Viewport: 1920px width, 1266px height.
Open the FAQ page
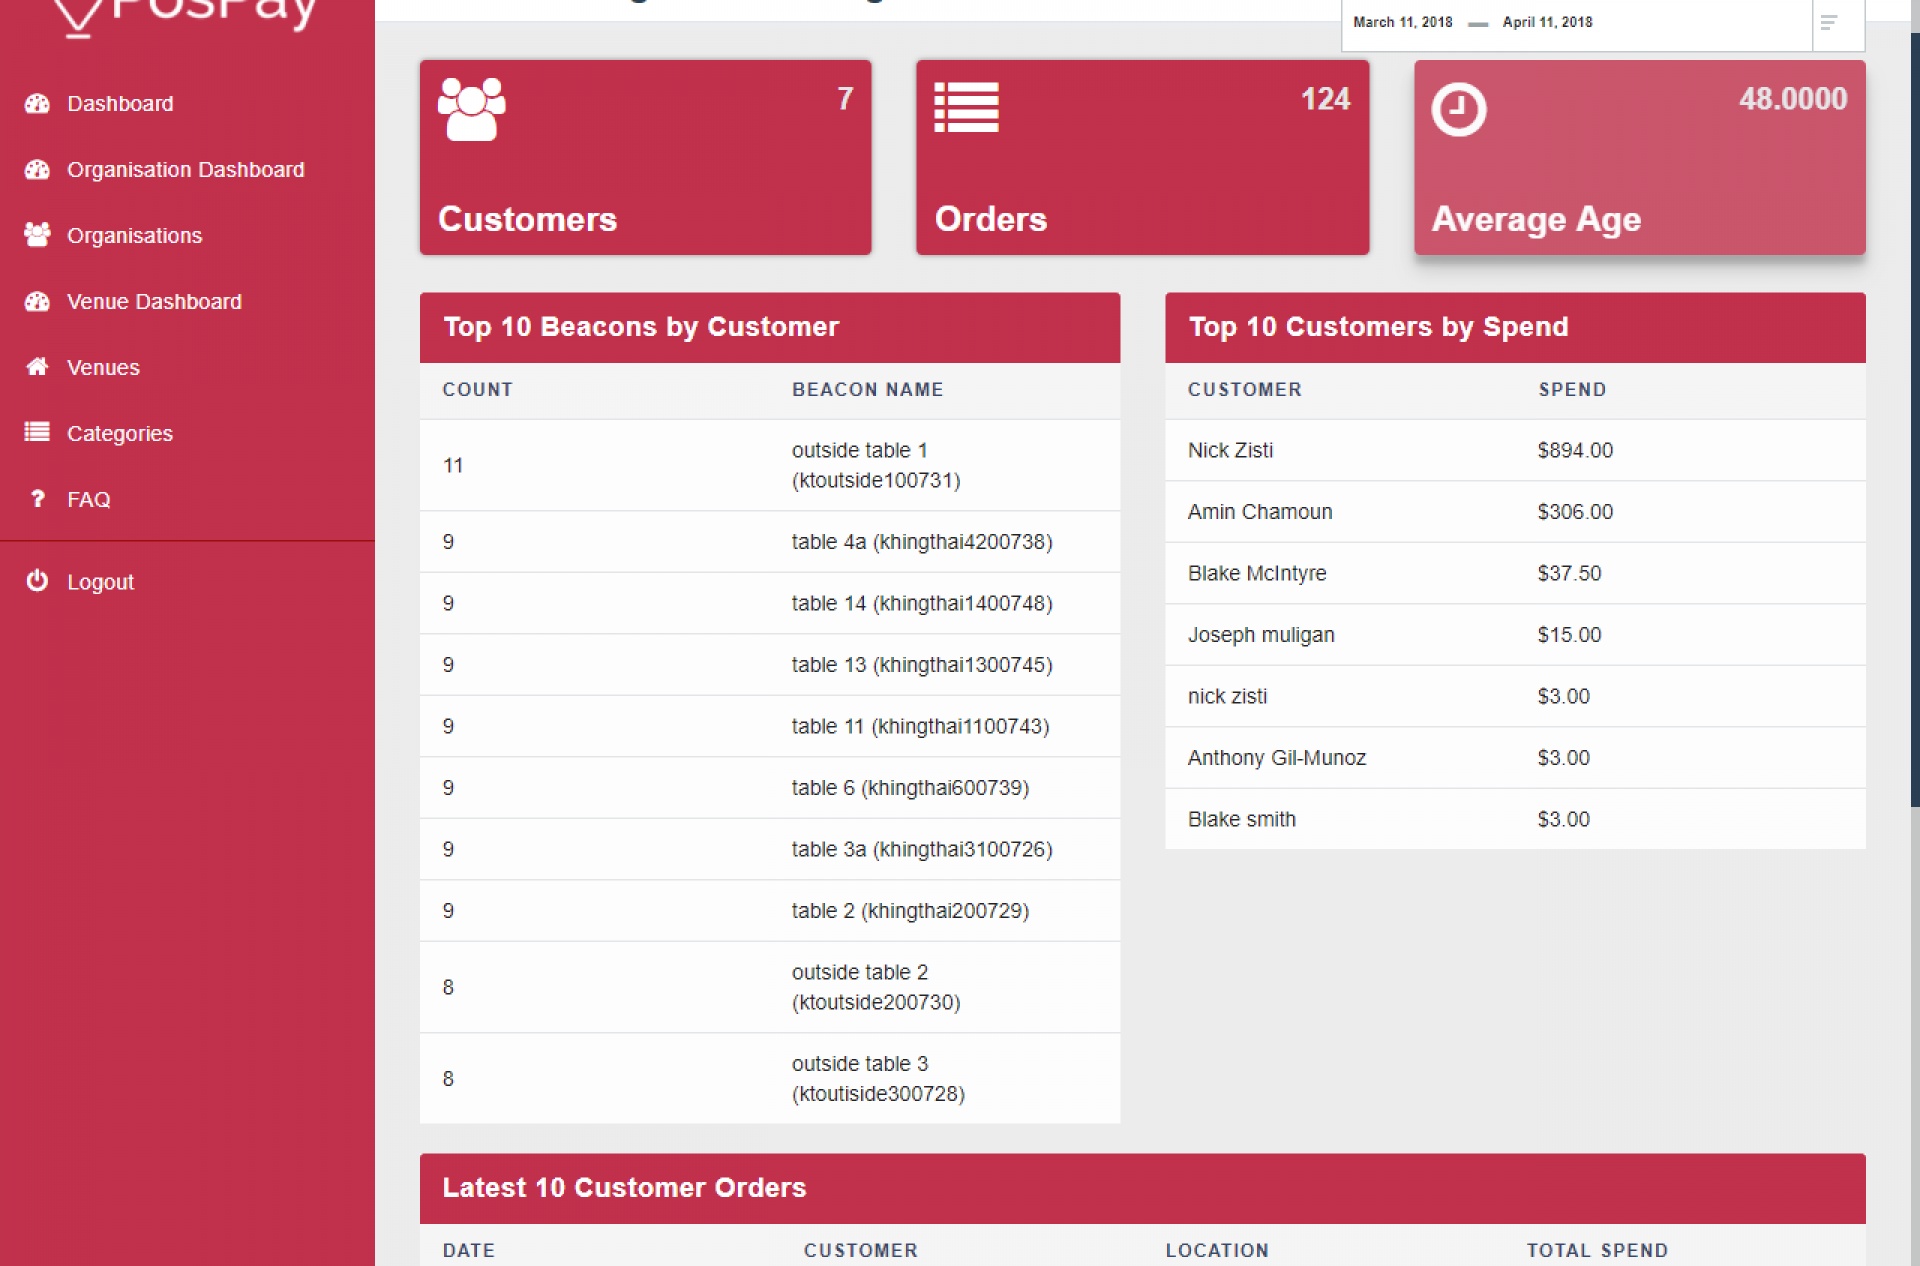[x=89, y=499]
